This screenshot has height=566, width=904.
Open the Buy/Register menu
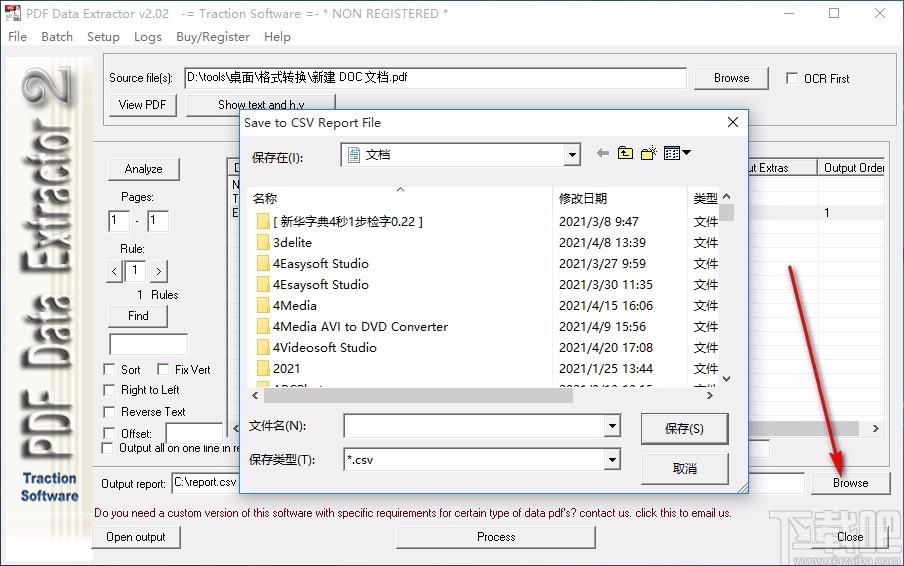[213, 36]
